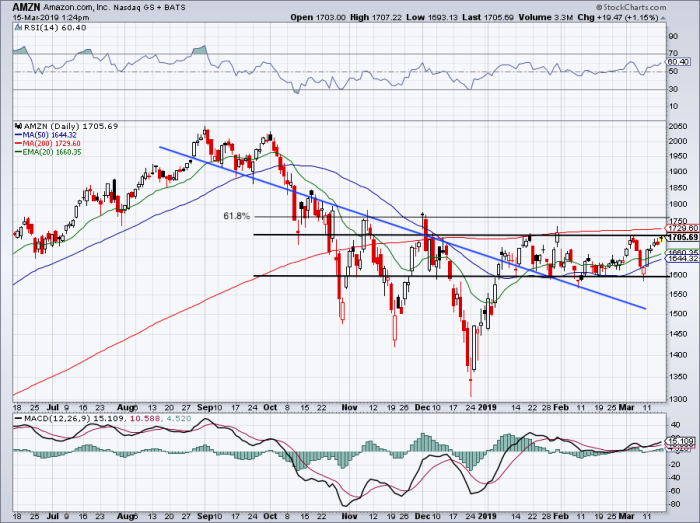
Task: Click the 2019 date label under the price panel
Action: 487,407
